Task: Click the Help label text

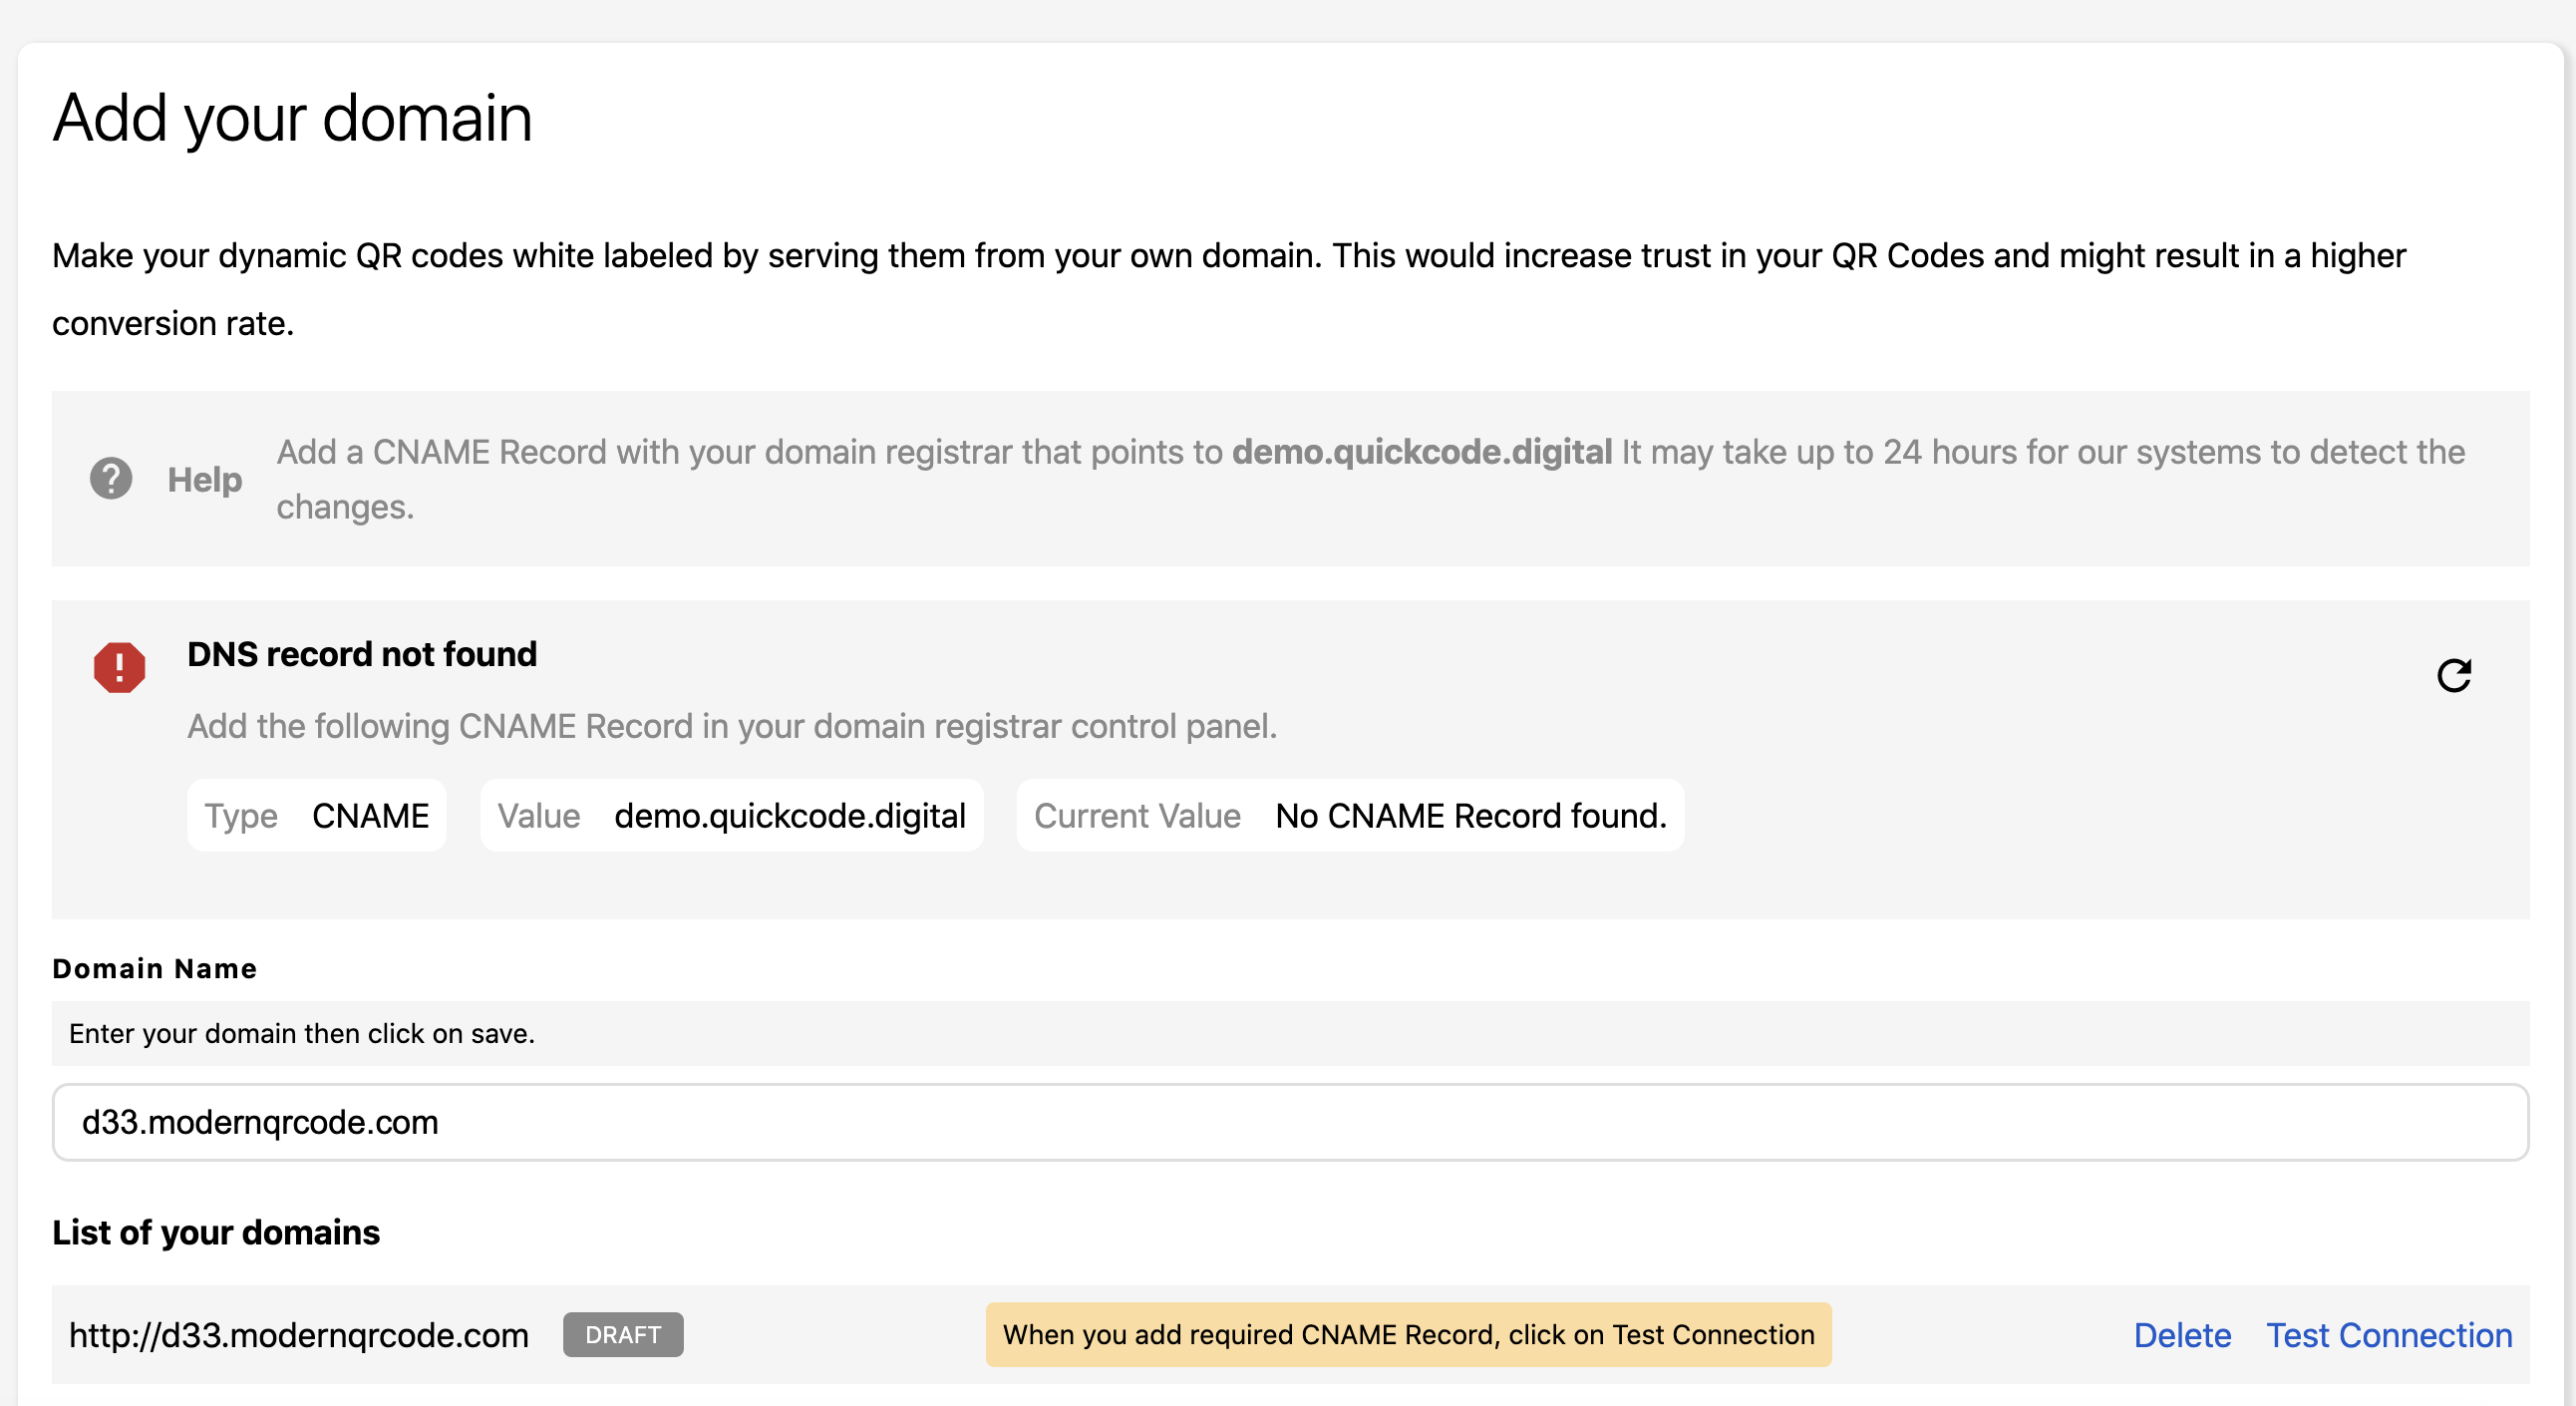Action: click(x=205, y=480)
